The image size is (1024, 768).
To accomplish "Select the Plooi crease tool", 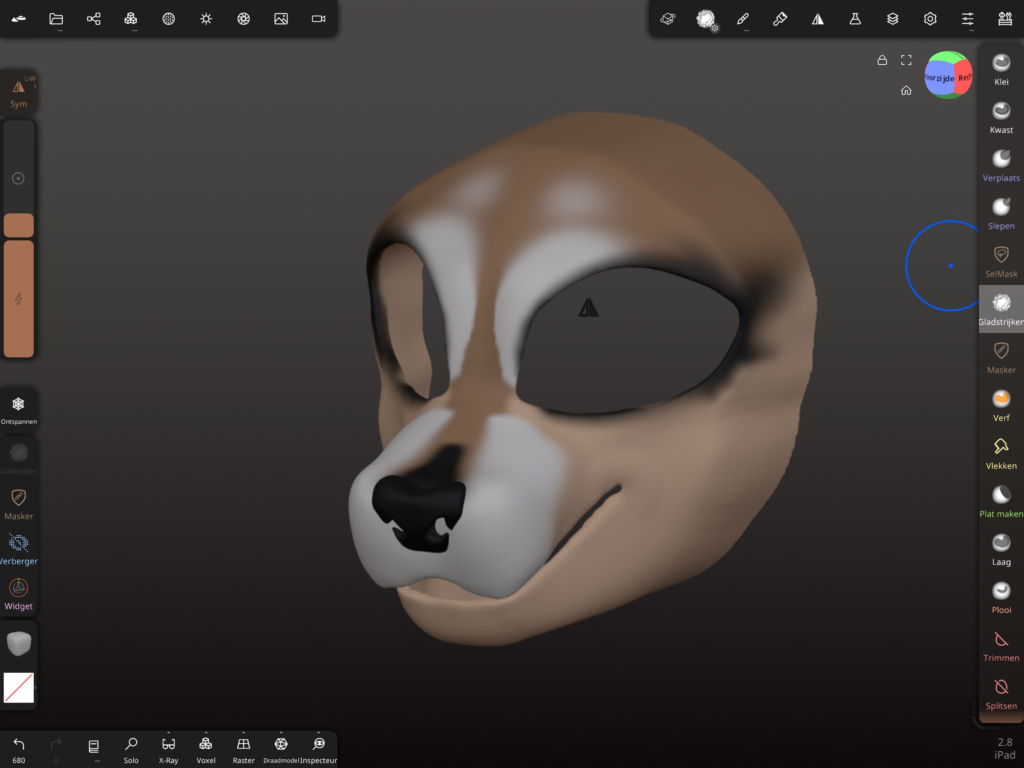I will coord(1000,597).
